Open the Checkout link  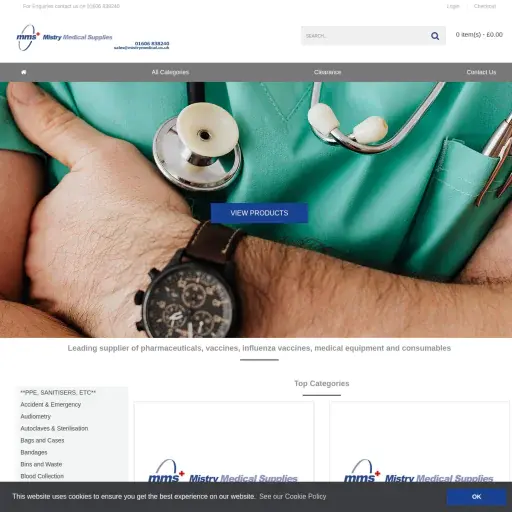click(x=485, y=6)
